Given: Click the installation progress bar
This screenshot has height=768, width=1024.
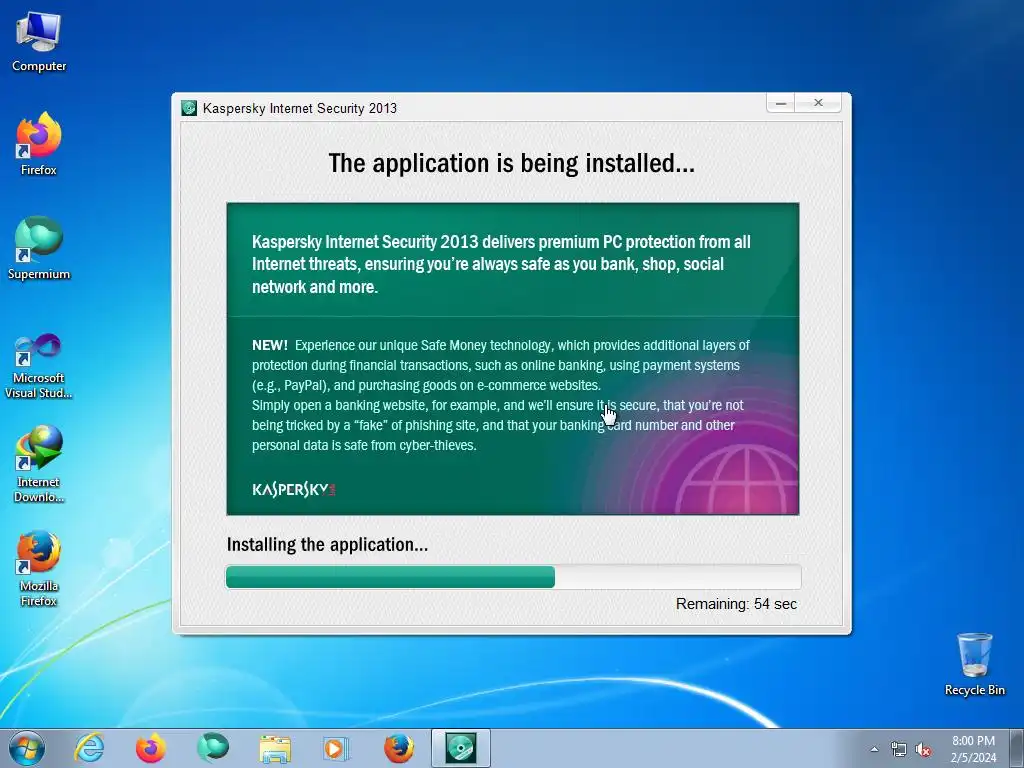Looking at the screenshot, I should point(513,577).
